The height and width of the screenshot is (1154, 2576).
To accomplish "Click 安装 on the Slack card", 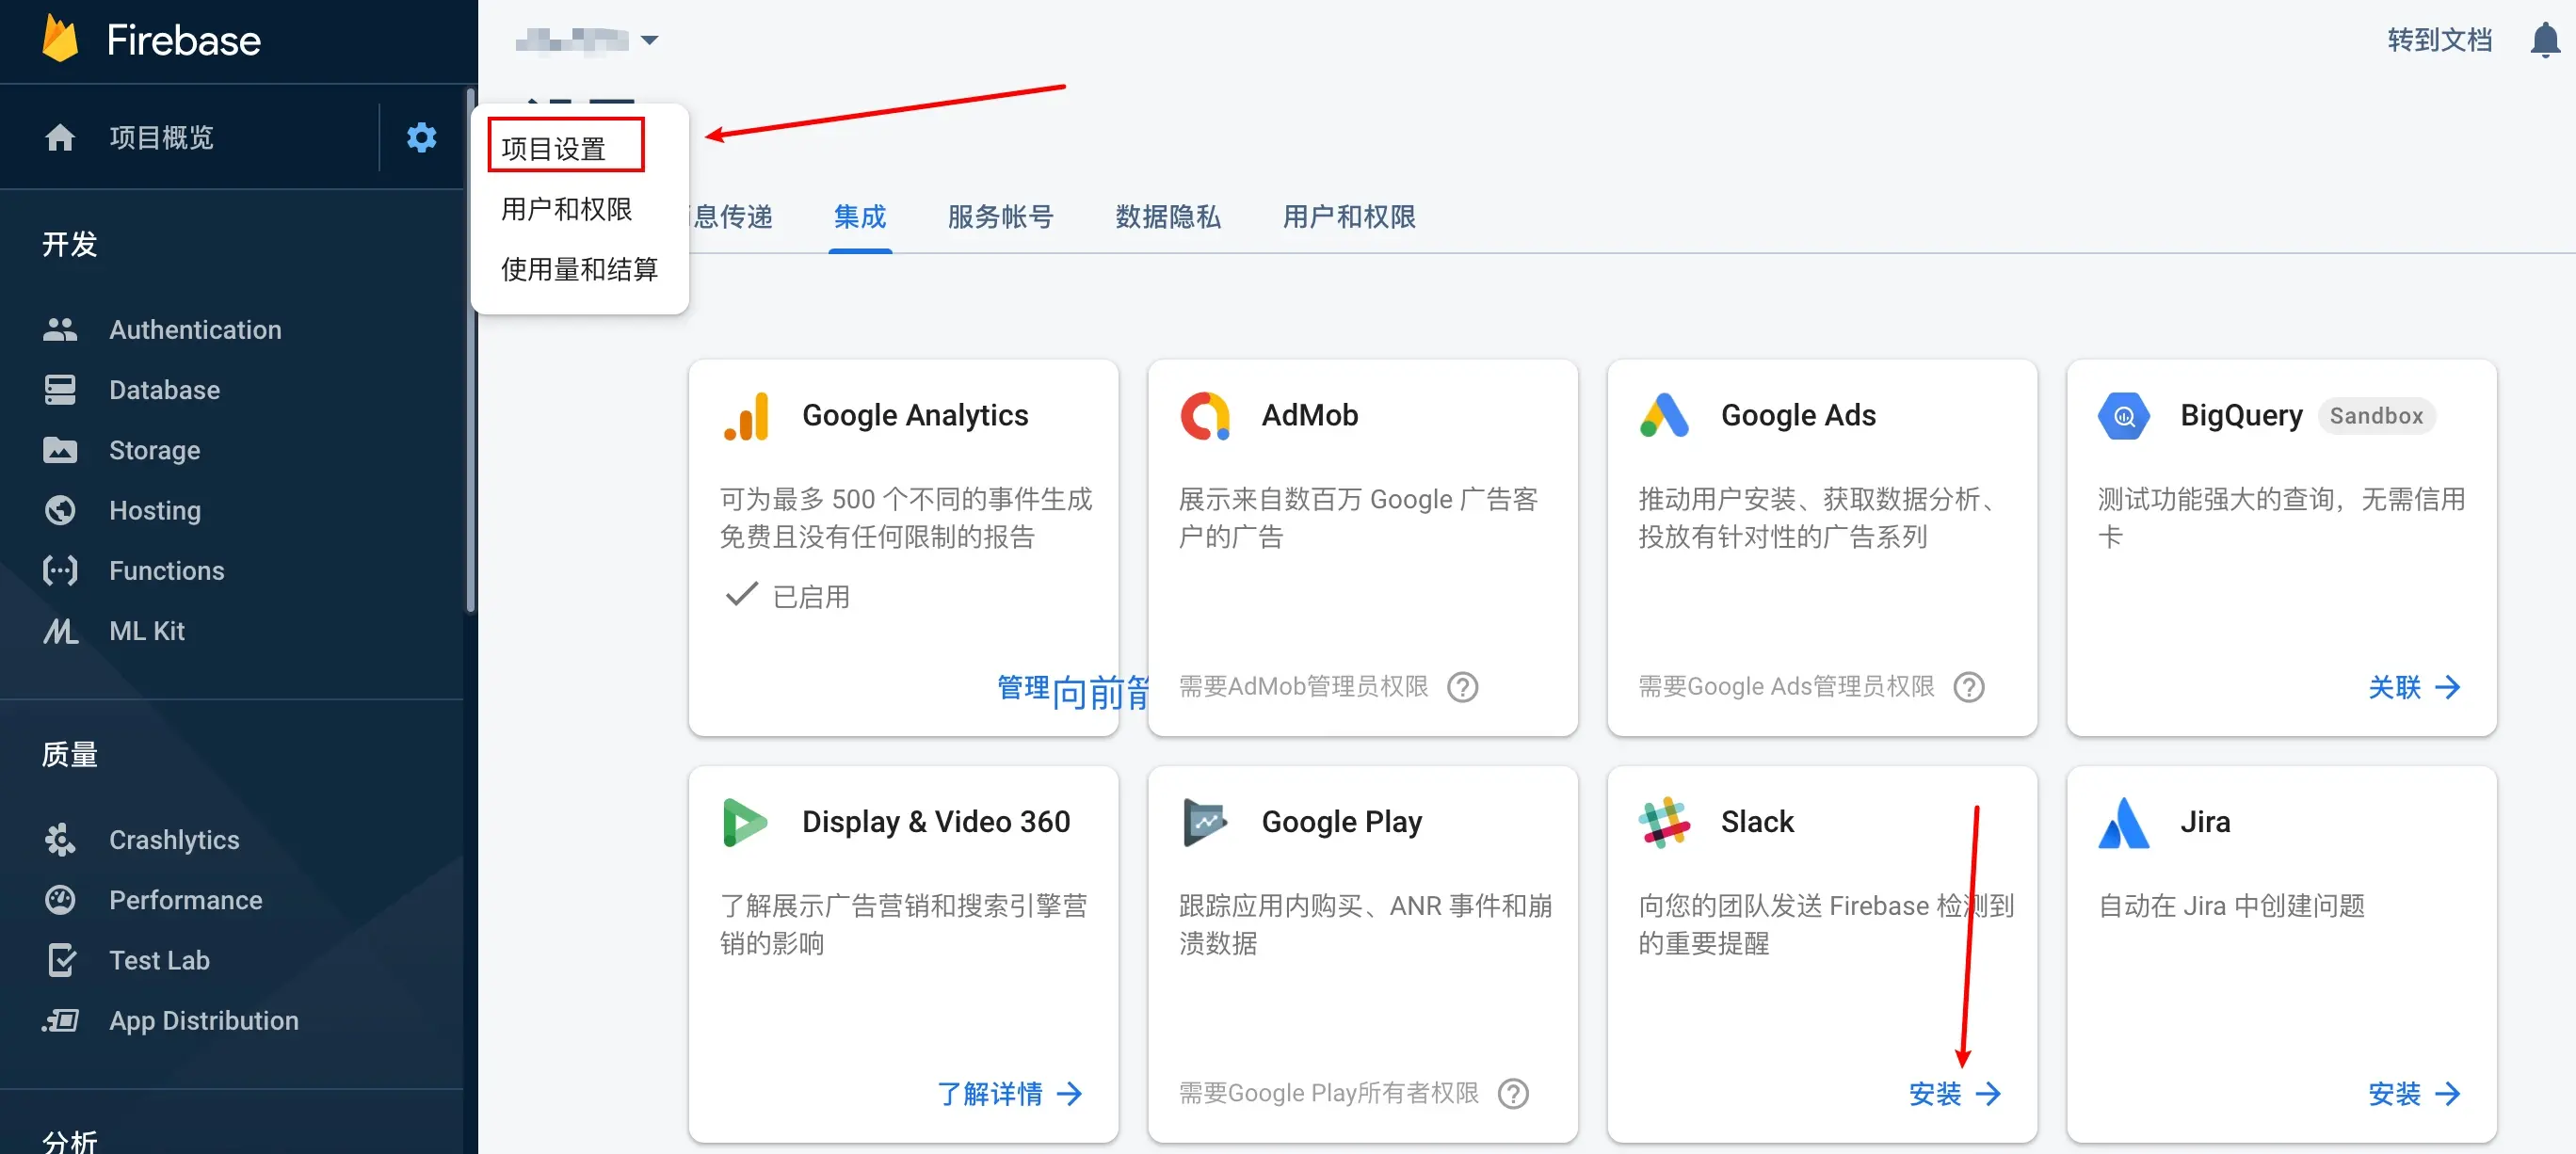I will pyautogui.click(x=1953, y=1093).
